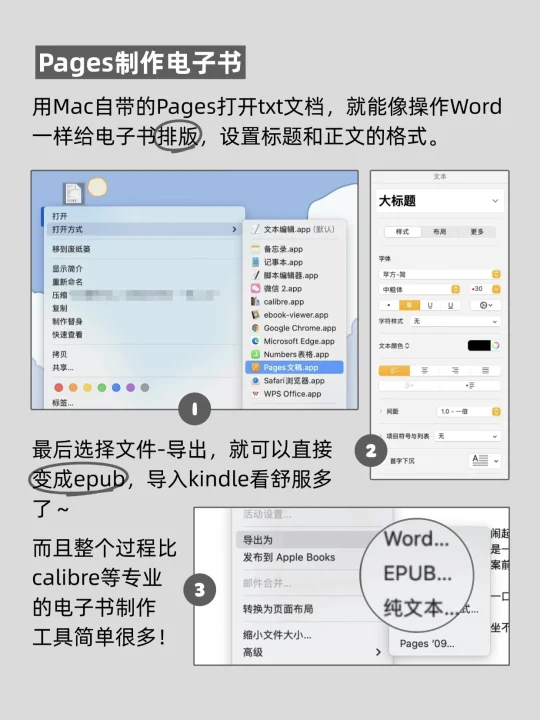Open the 项目符号与列表 dropdown showing 无
Image resolution: width=540 pixels, height=720 pixels.
(467, 436)
